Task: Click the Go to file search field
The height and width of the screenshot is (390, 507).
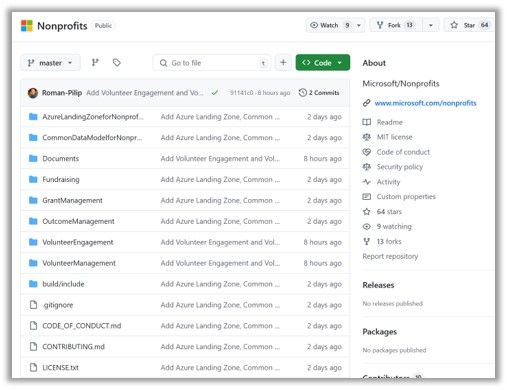Action: click(x=212, y=63)
